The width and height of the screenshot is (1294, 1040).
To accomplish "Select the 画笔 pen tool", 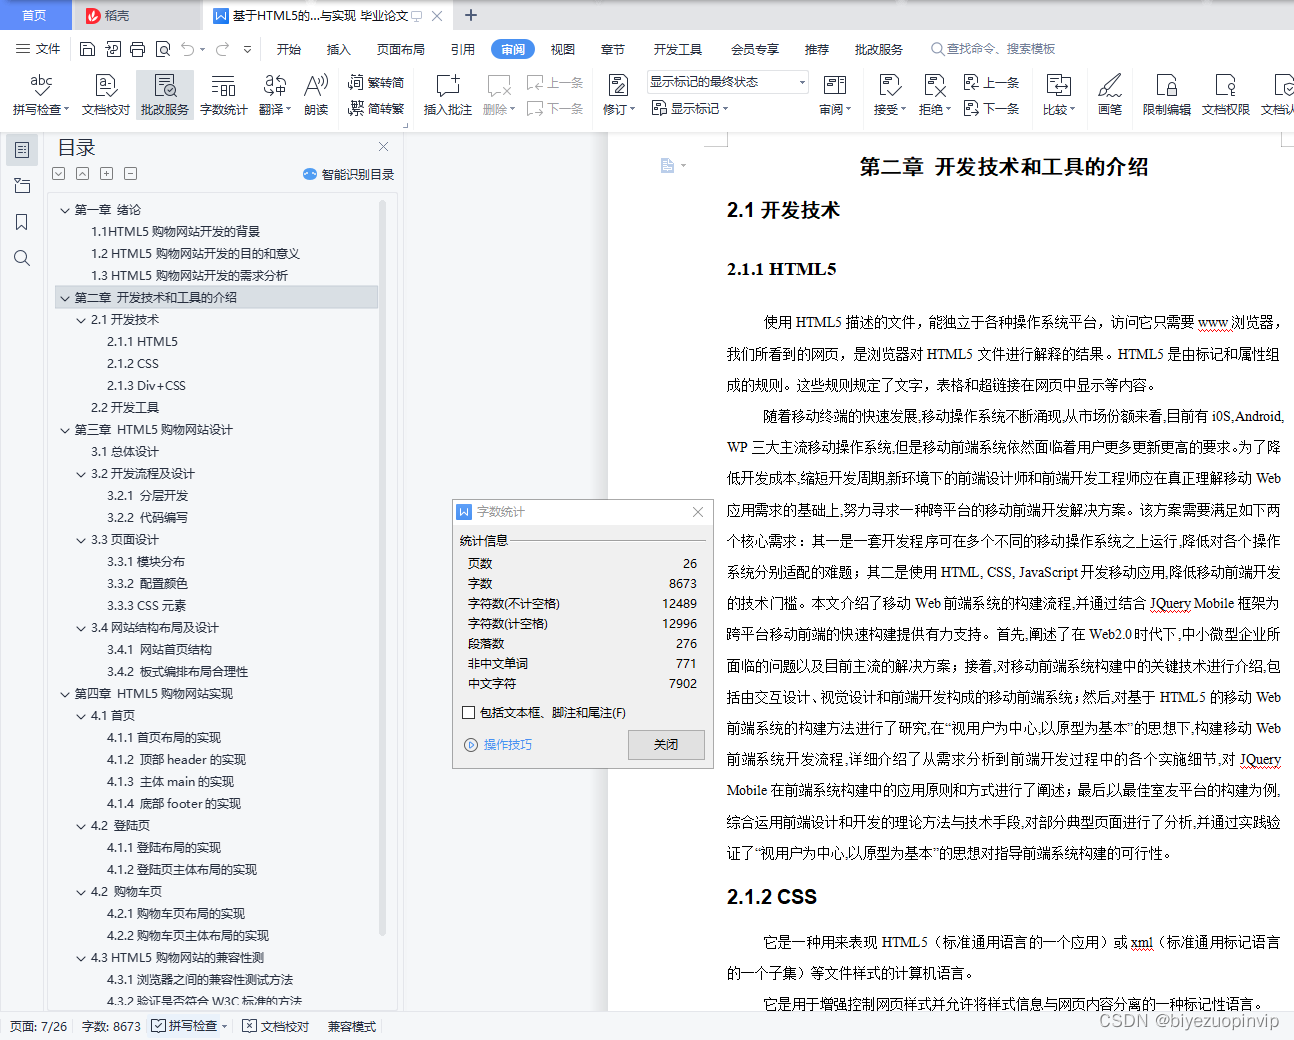I will pos(1110,95).
